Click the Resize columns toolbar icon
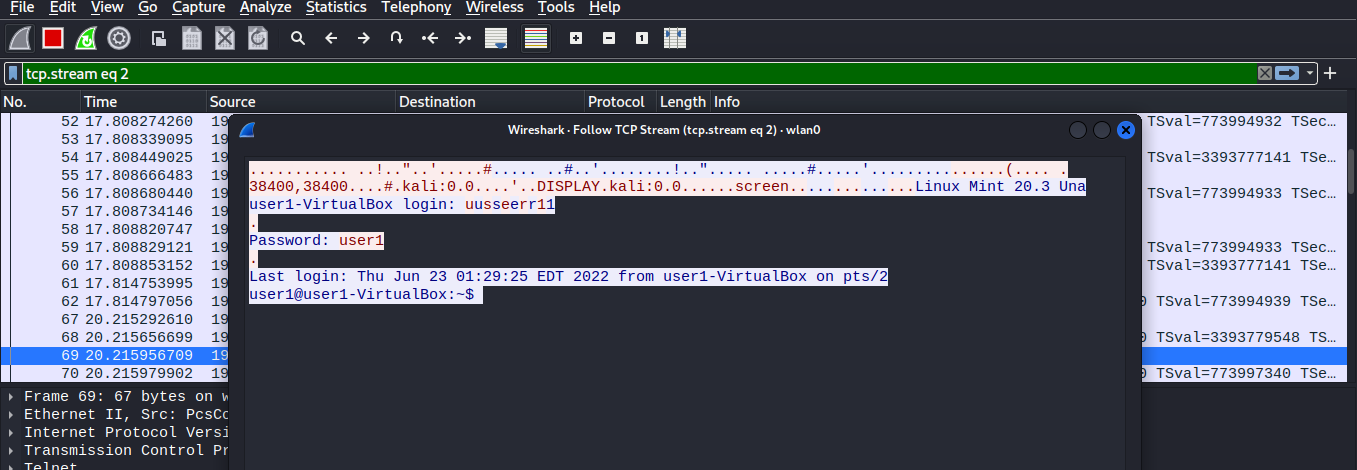This screenshot has height=470, width=1357. 675,38
